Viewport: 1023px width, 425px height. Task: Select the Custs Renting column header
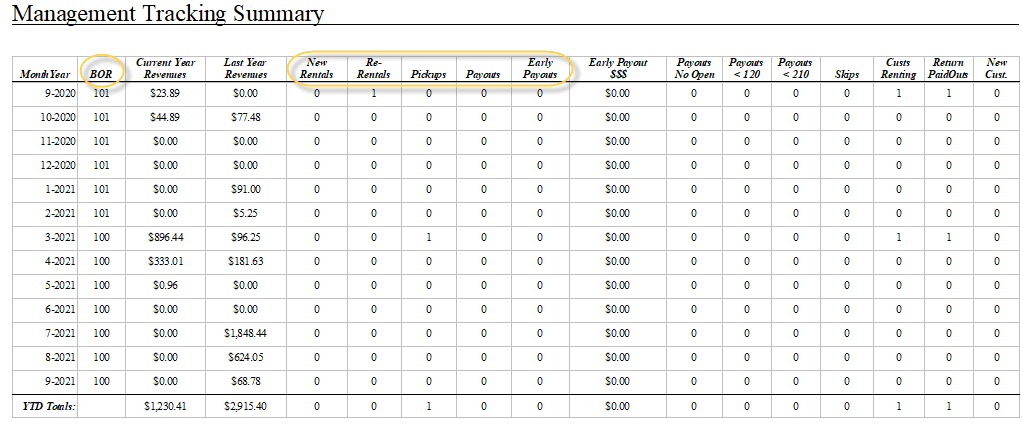pos(898,68)
